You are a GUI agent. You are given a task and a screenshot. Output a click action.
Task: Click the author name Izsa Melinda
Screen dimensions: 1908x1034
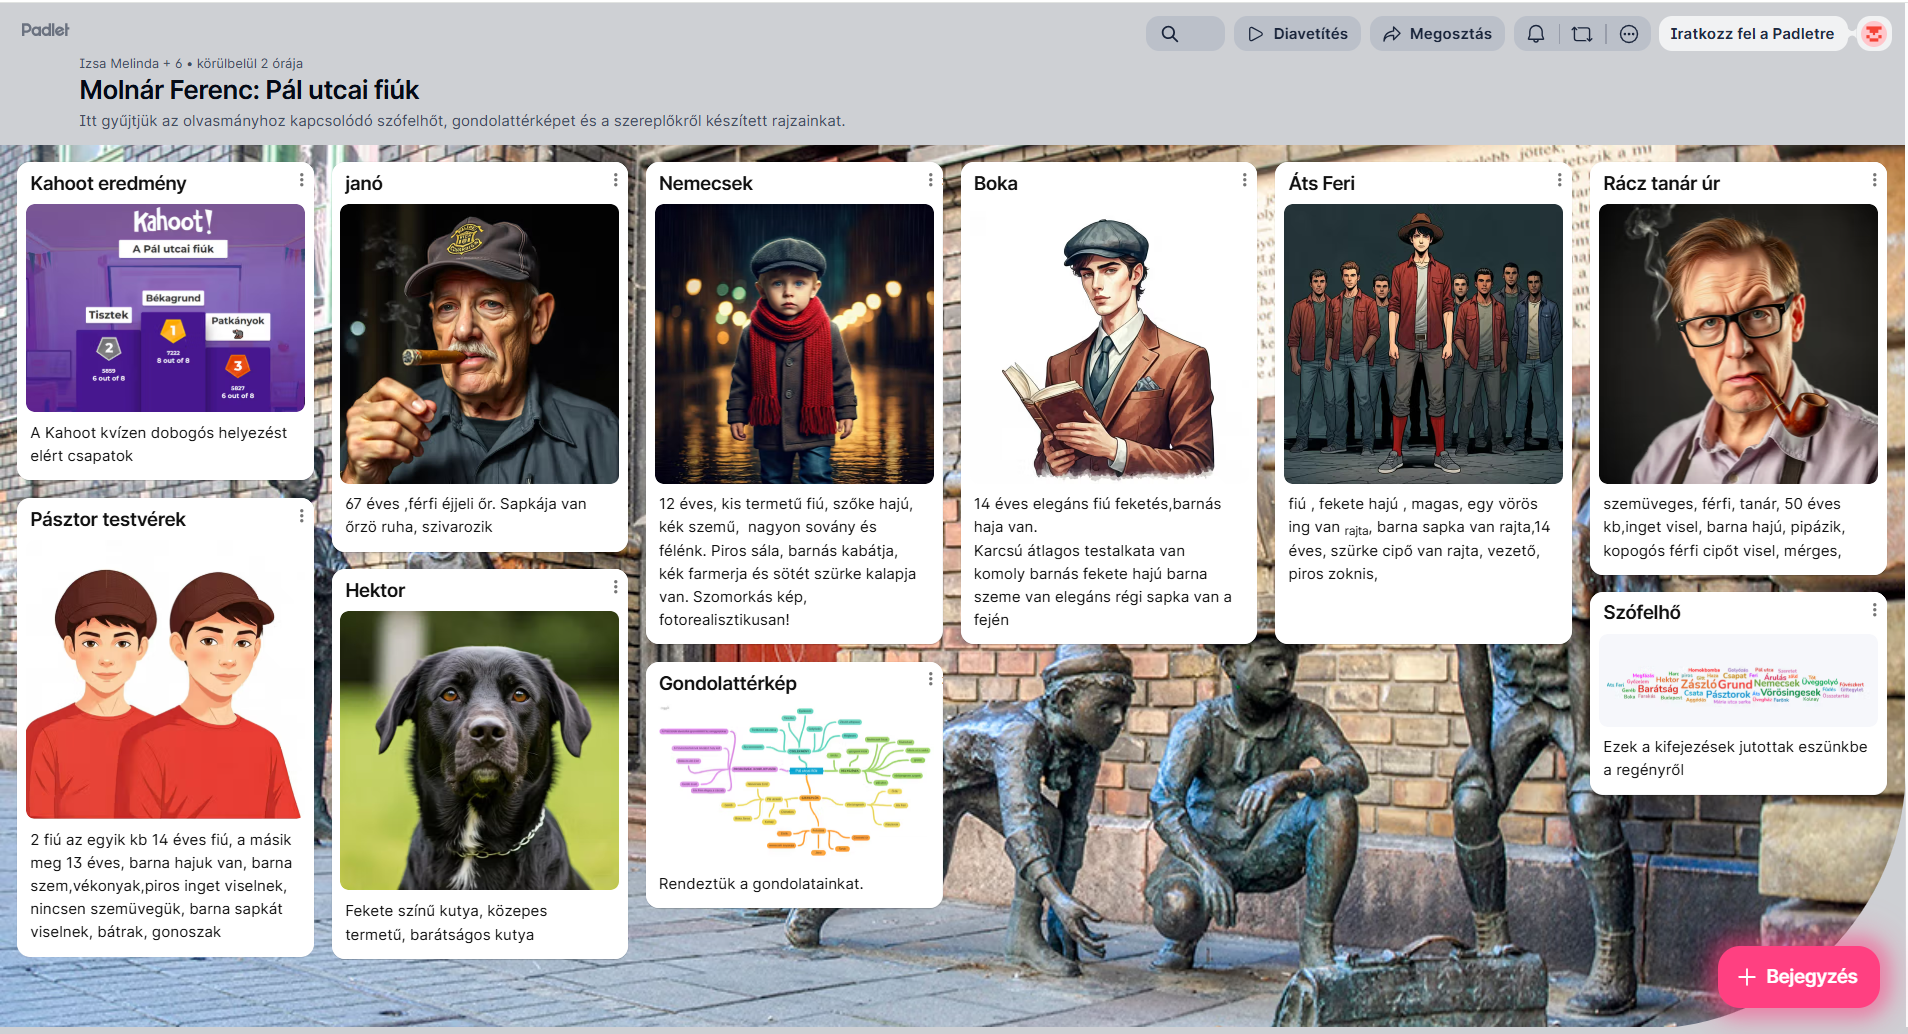(119, 63)
